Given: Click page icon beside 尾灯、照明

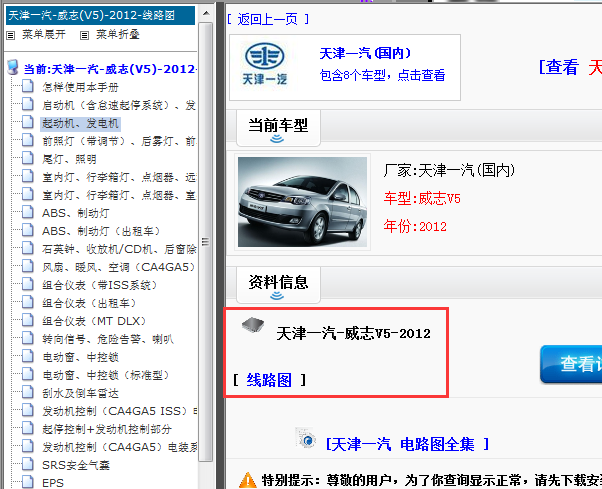Looking at the screenshot, I should 28,158.
